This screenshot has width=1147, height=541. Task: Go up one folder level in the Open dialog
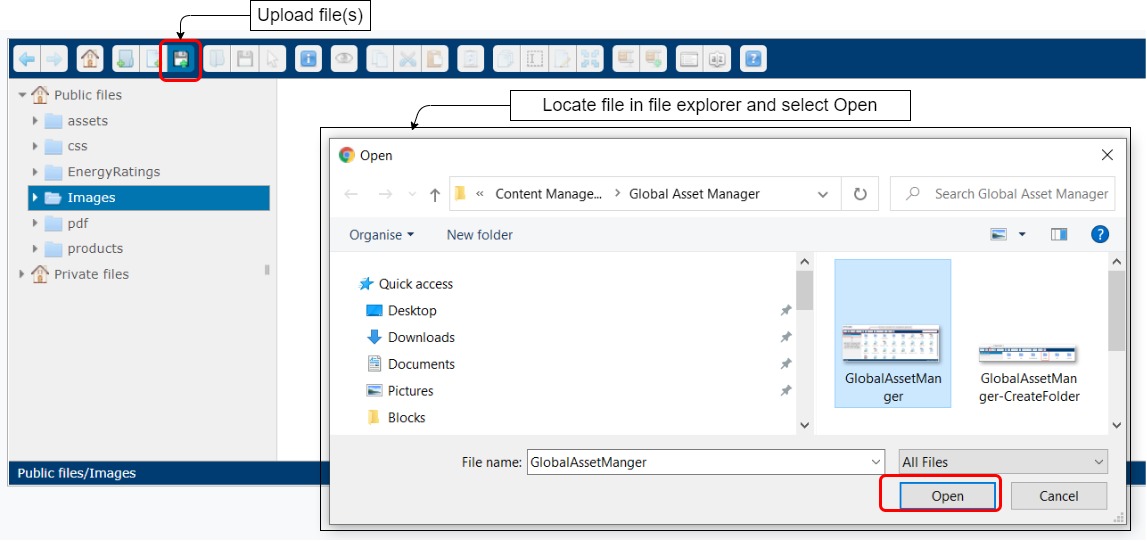coord(435,195)
